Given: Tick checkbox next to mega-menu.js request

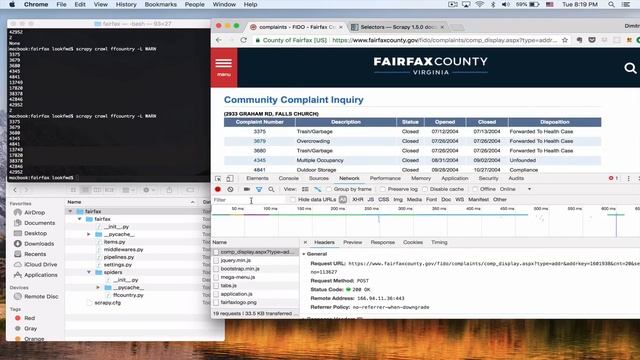Looking at the screenshot, I should [216, 277].
